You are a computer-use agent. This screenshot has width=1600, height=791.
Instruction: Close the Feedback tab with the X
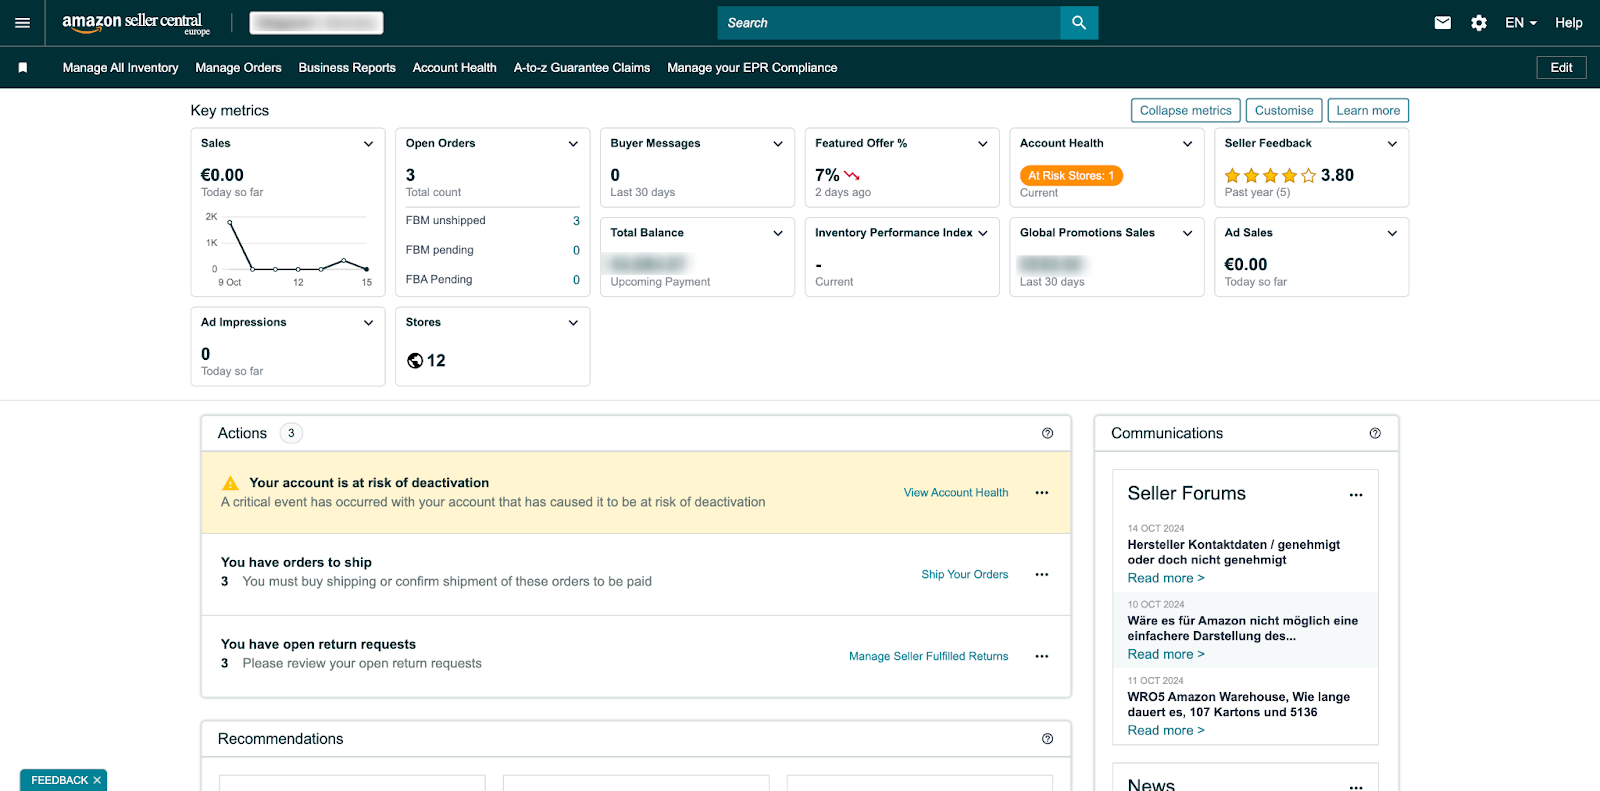point(97,780)
